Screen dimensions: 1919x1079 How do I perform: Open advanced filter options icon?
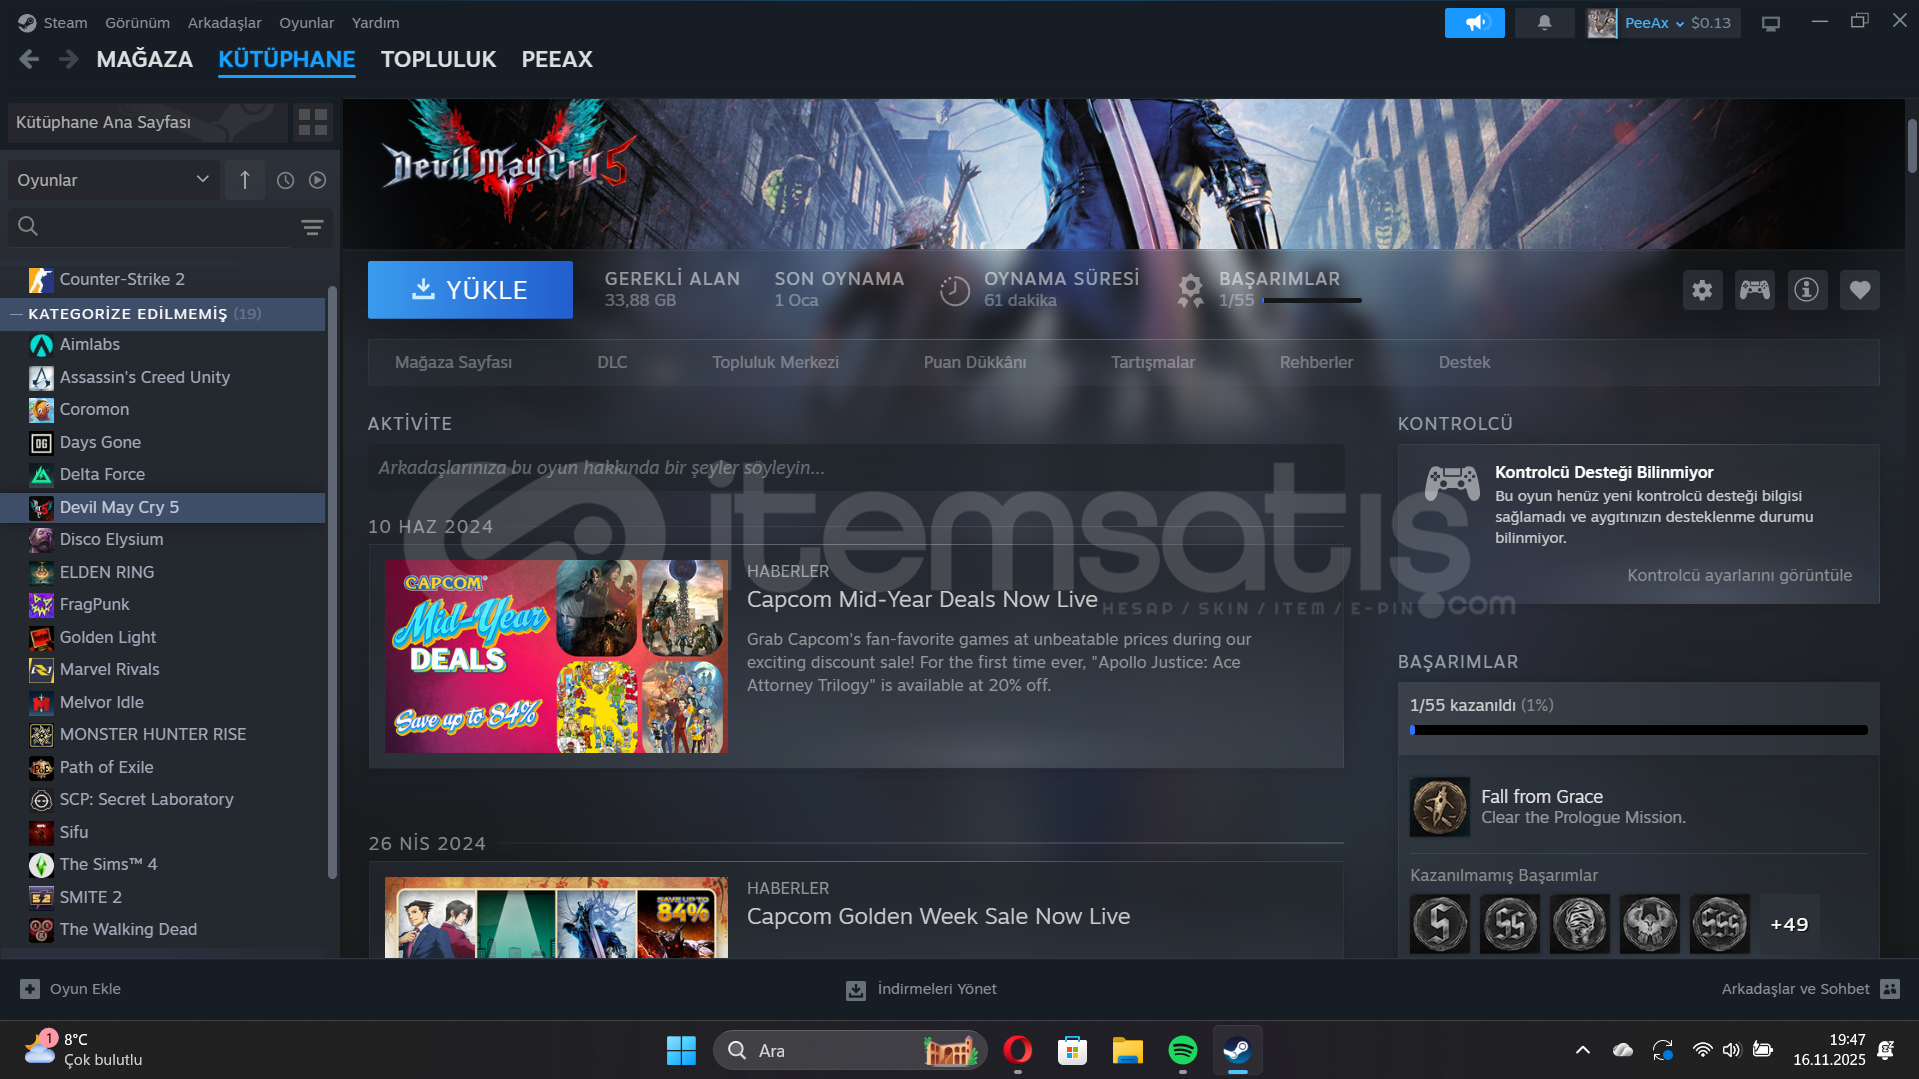312,228
